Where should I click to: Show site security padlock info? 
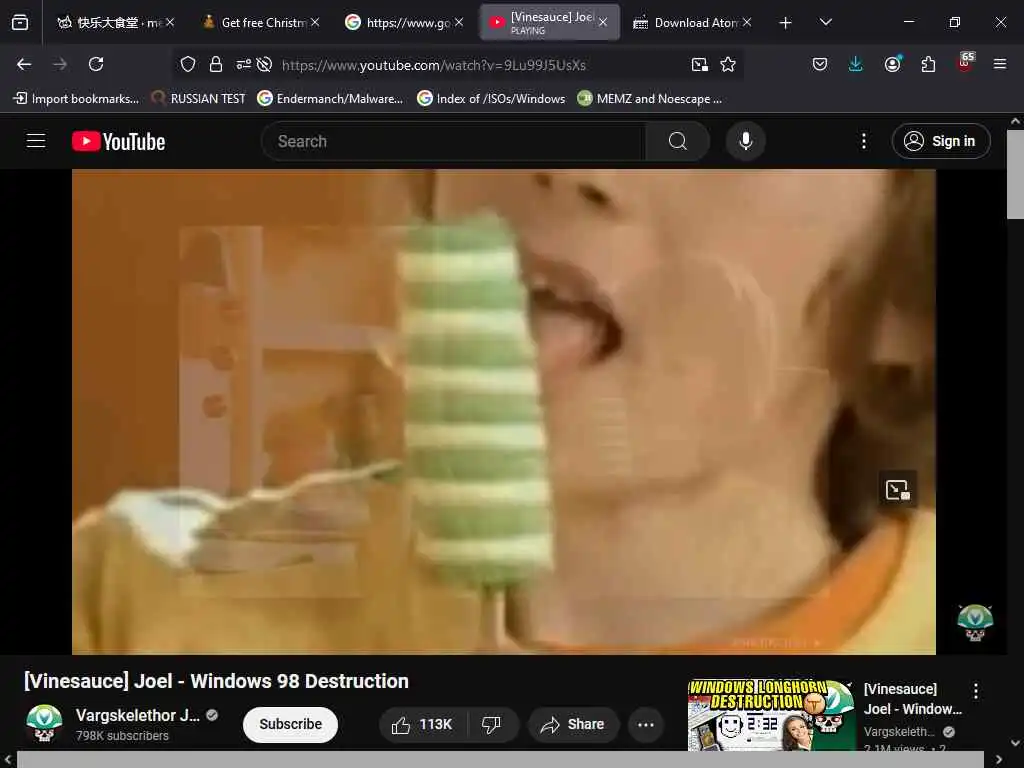[216, 64]
